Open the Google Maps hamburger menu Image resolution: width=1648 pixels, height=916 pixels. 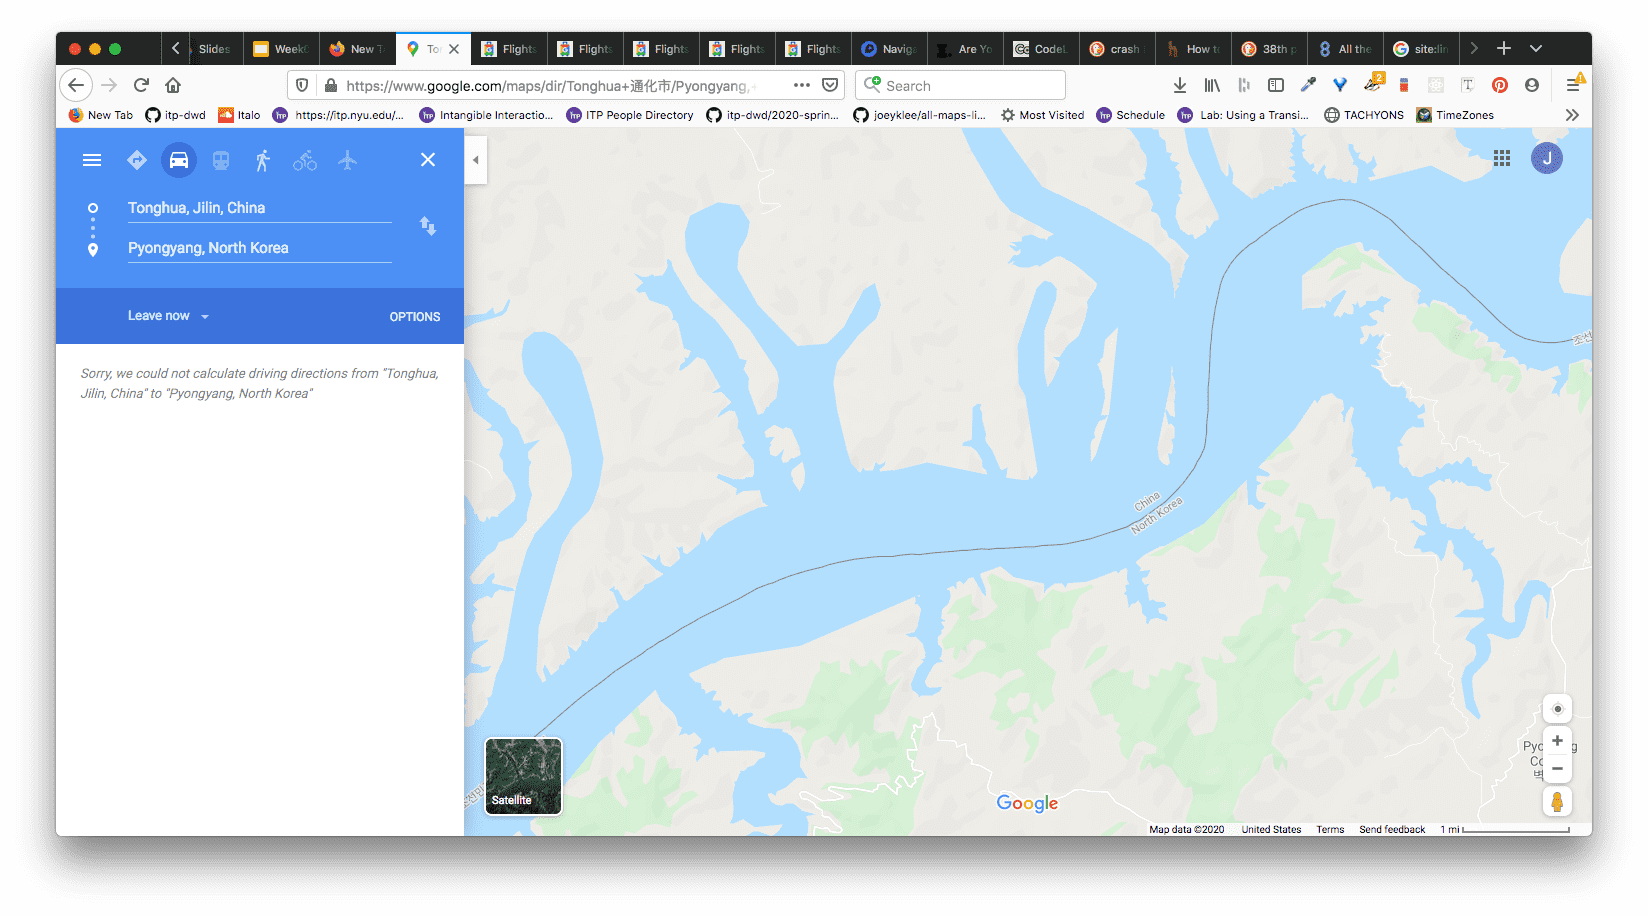[92, 160]
